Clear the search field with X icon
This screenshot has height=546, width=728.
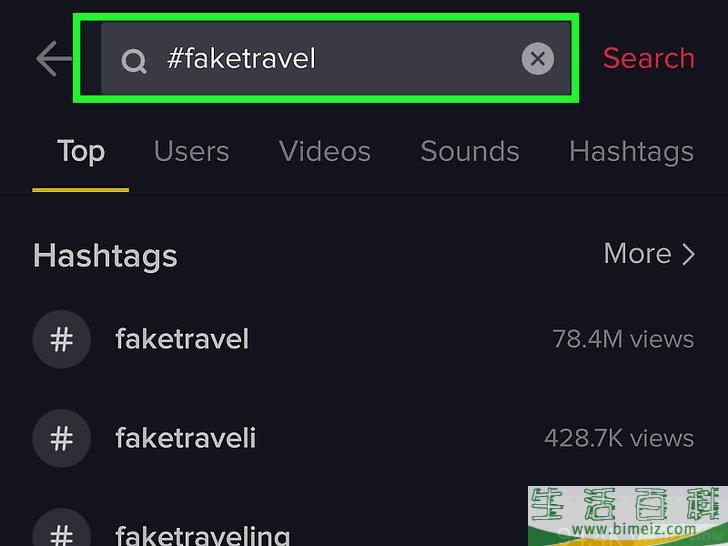pos(538,58)
